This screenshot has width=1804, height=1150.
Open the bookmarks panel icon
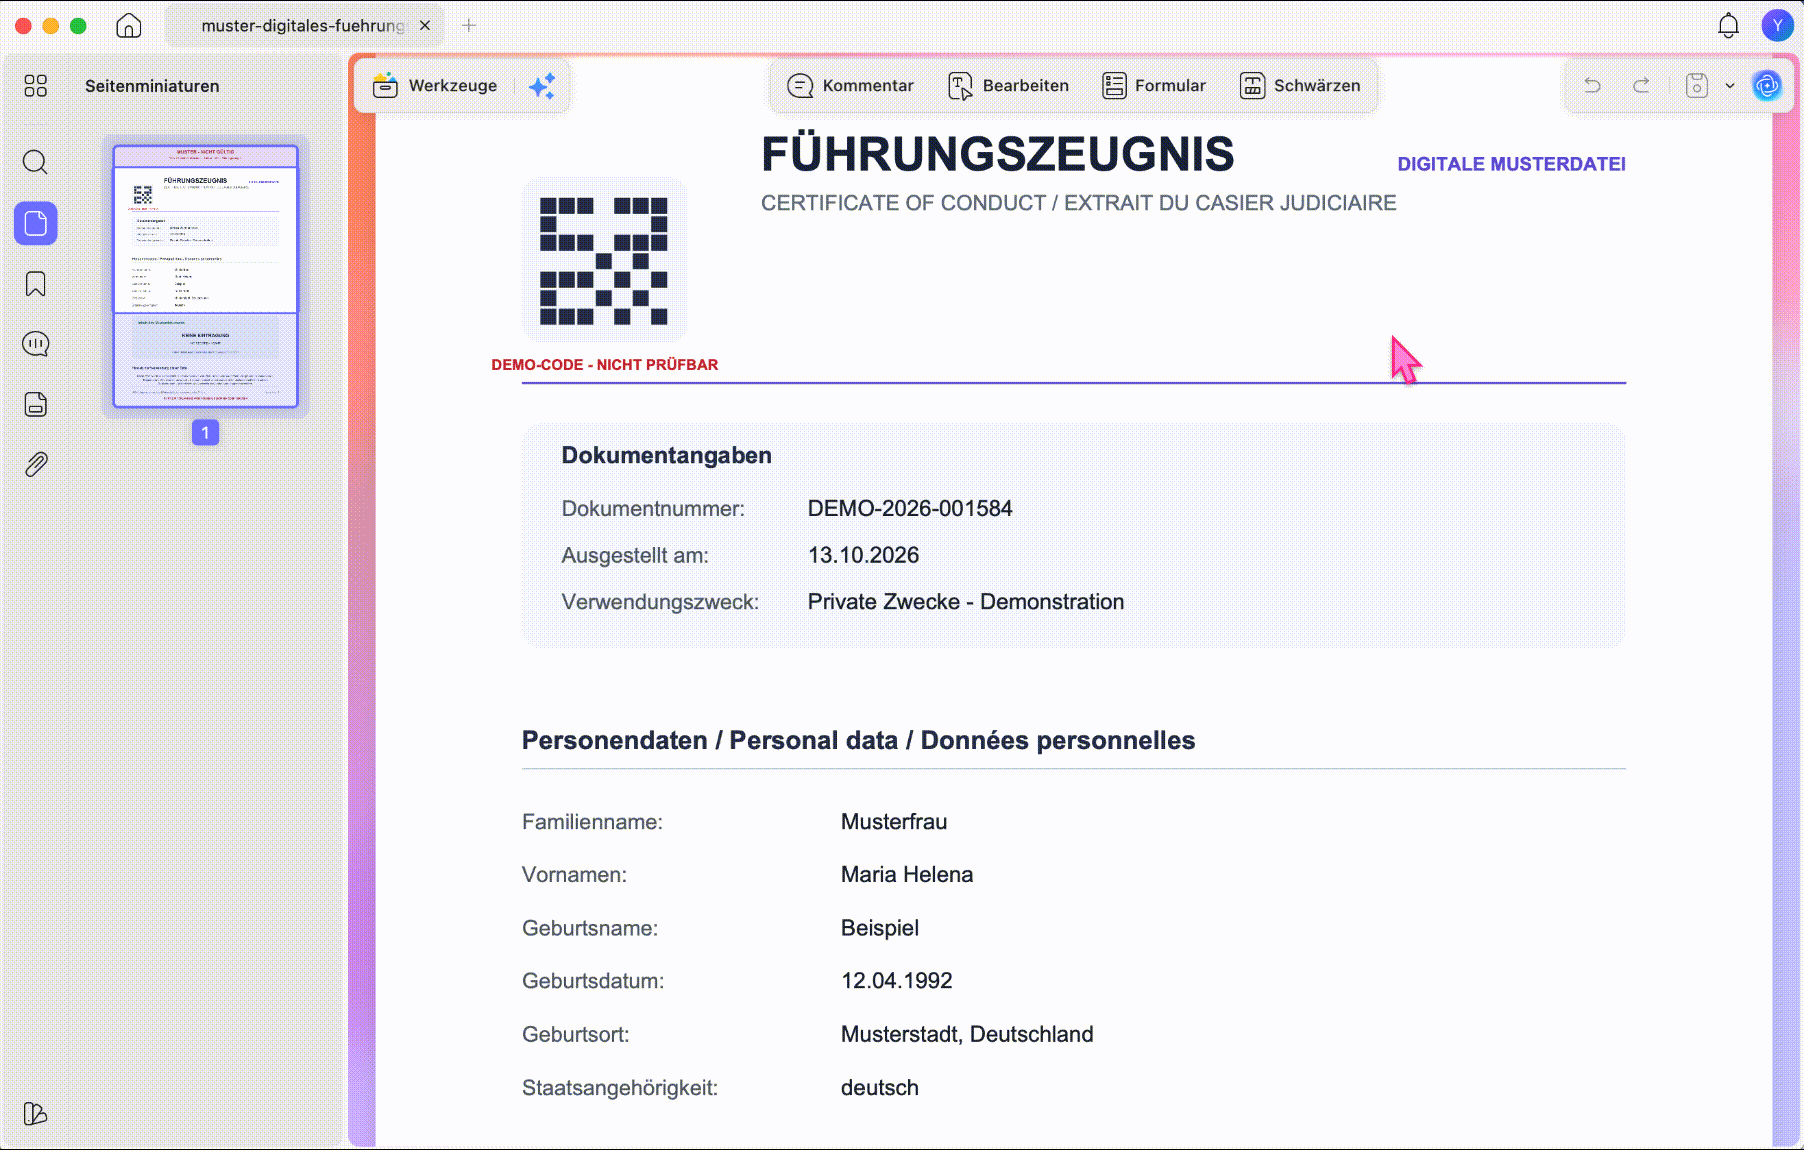pyautogui.click(x=35, y=284)
